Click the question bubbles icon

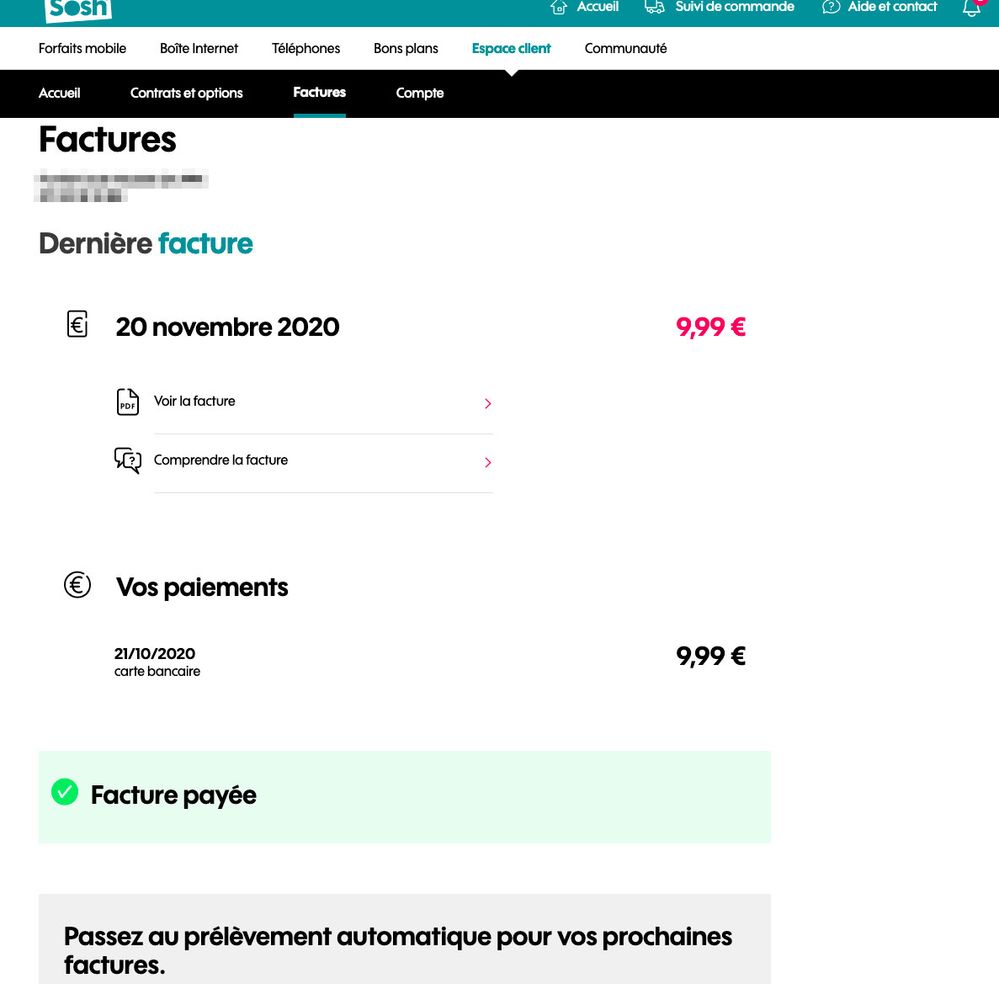pyautogui.click(x=128, y=460)
